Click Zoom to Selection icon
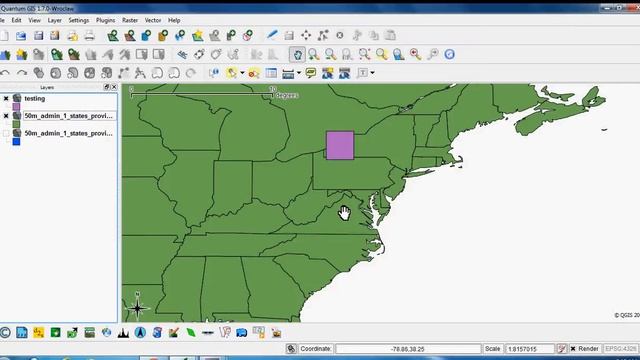The width and height of the screenshot is (640, 360). click(382, 54)
